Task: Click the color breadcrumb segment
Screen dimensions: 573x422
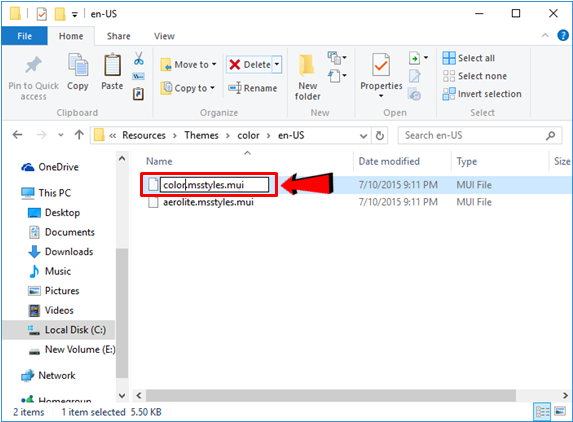Action: [x=248, y=136]
